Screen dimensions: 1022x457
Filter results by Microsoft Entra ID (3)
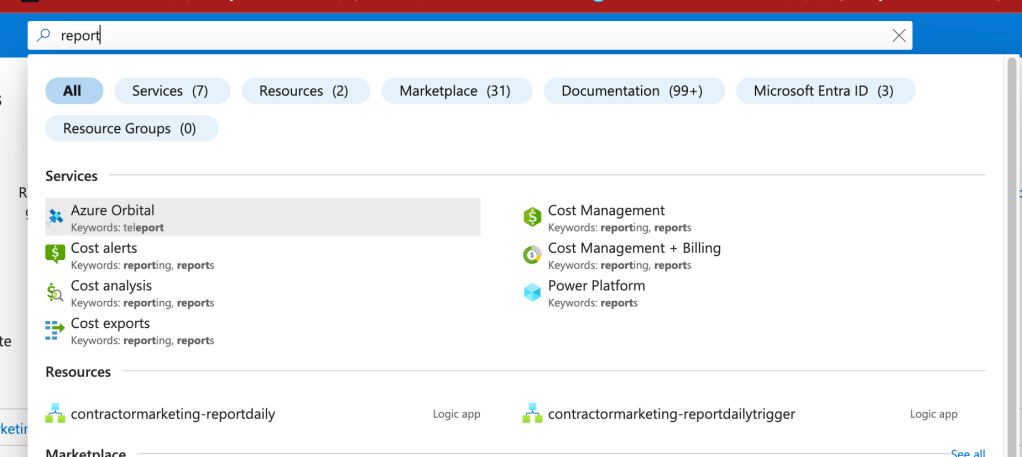tap(825, 91)
